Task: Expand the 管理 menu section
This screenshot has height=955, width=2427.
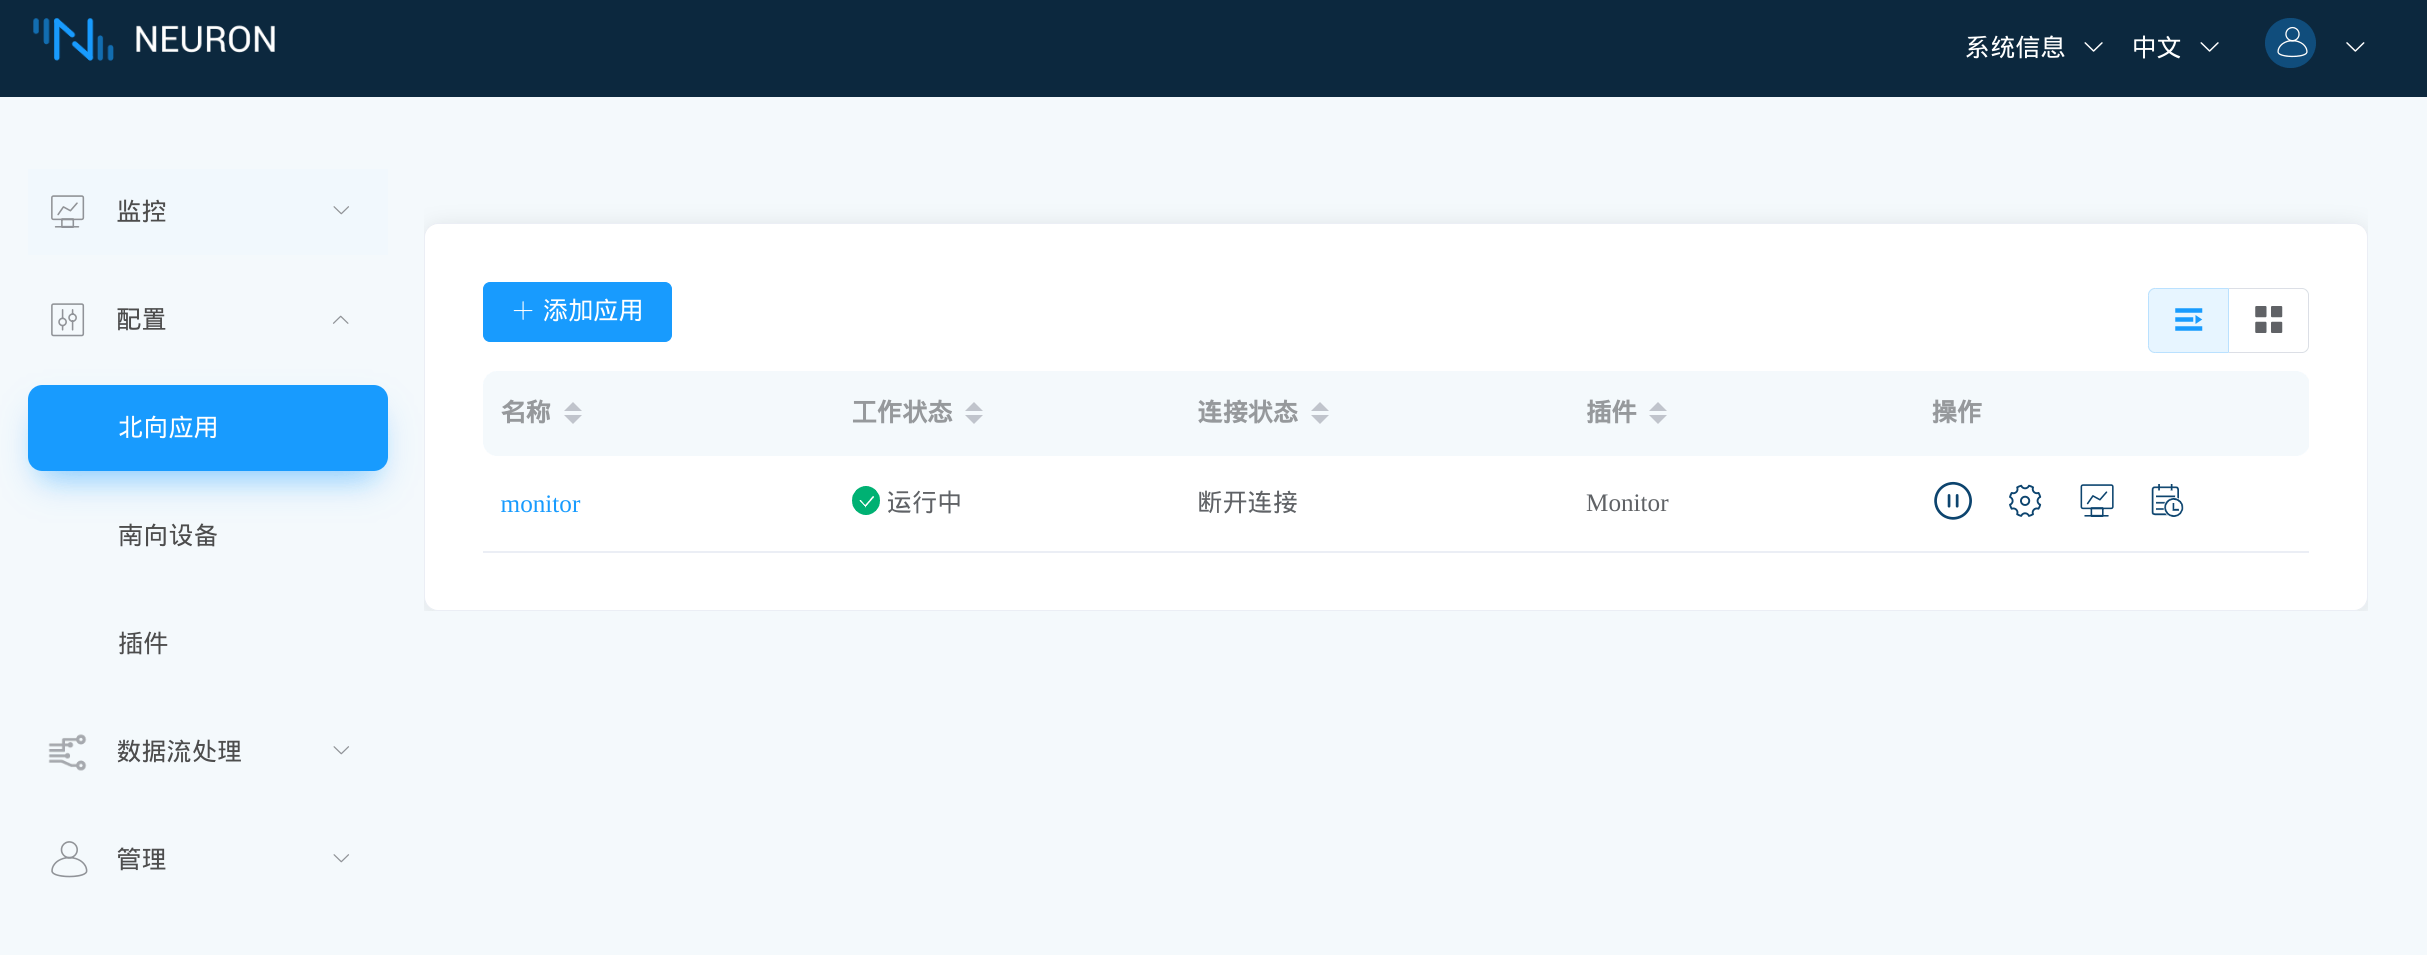Action: [340, 859]
